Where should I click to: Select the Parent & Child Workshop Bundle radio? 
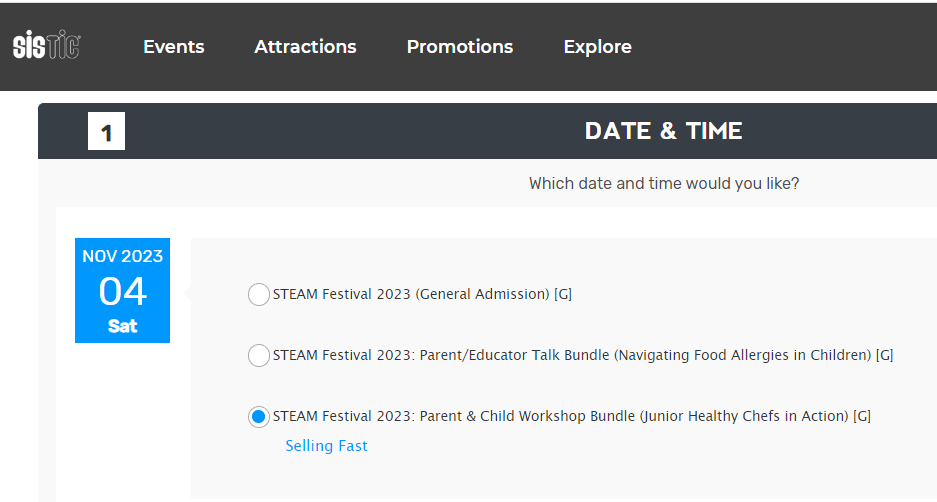pos(259,416)
